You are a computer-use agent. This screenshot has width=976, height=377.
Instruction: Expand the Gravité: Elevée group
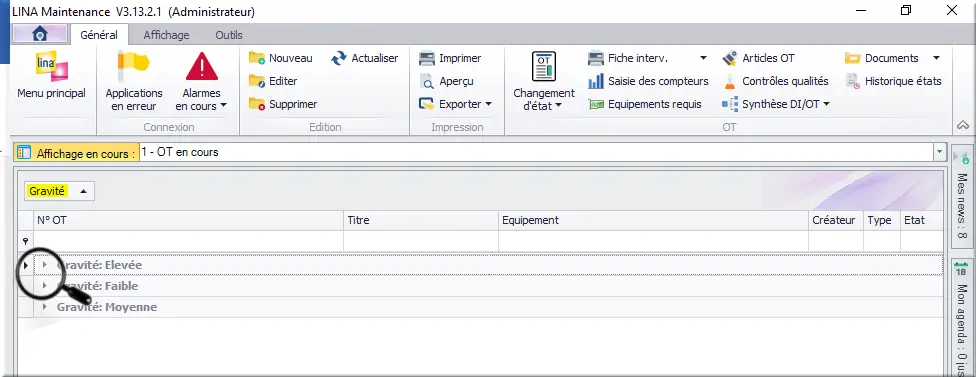coord(45,265)
